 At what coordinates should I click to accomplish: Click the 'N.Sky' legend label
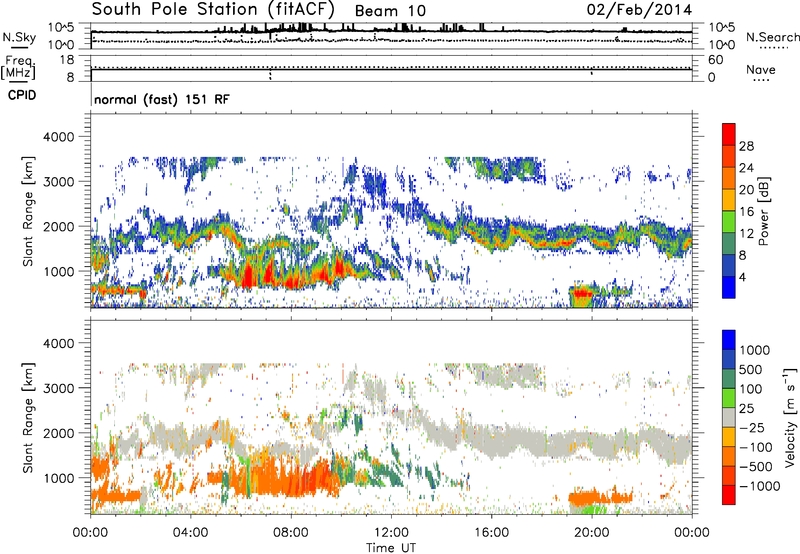[x=19, y=37]
